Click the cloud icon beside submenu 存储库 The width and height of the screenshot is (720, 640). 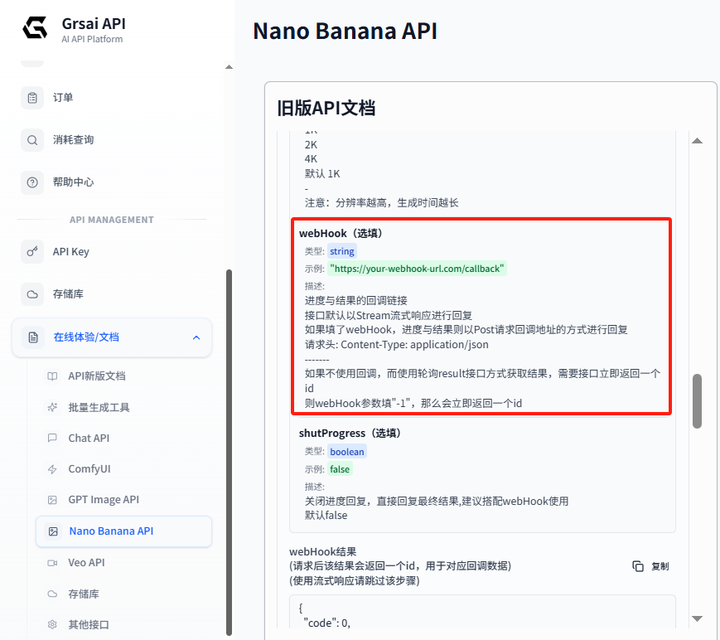click(52, 594)
